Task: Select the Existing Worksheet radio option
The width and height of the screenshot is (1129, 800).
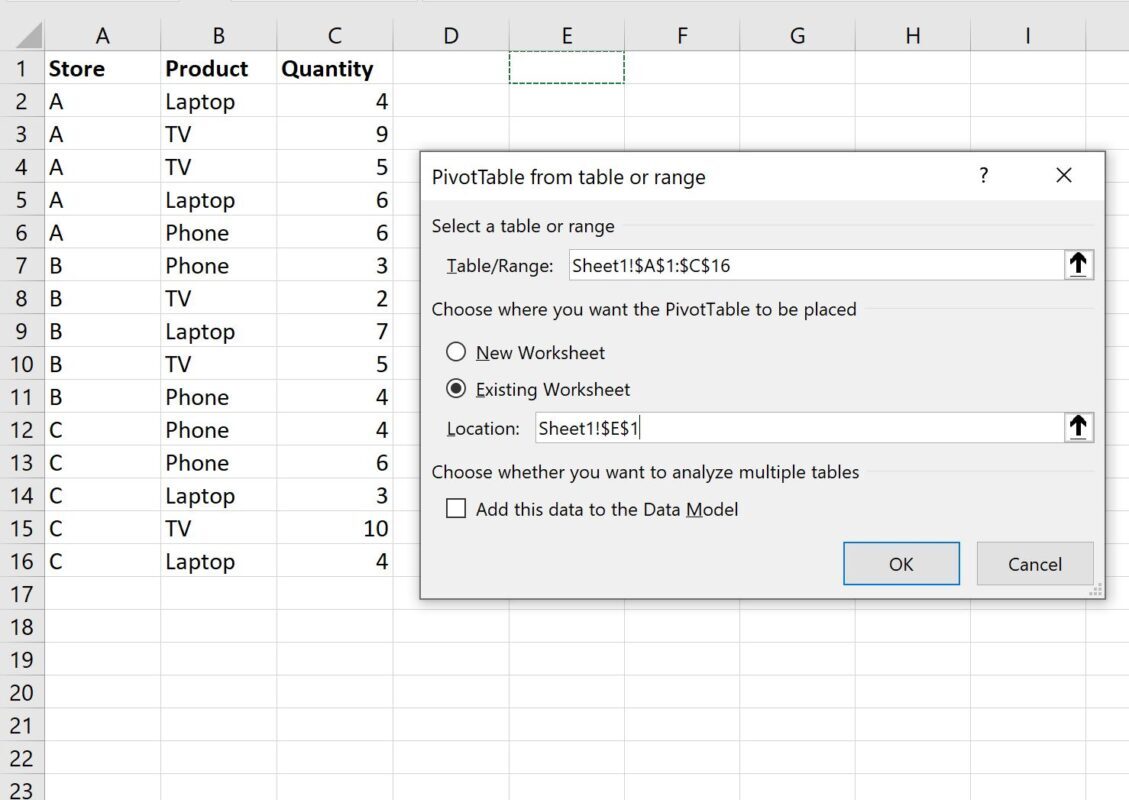Action: [456, 389]
